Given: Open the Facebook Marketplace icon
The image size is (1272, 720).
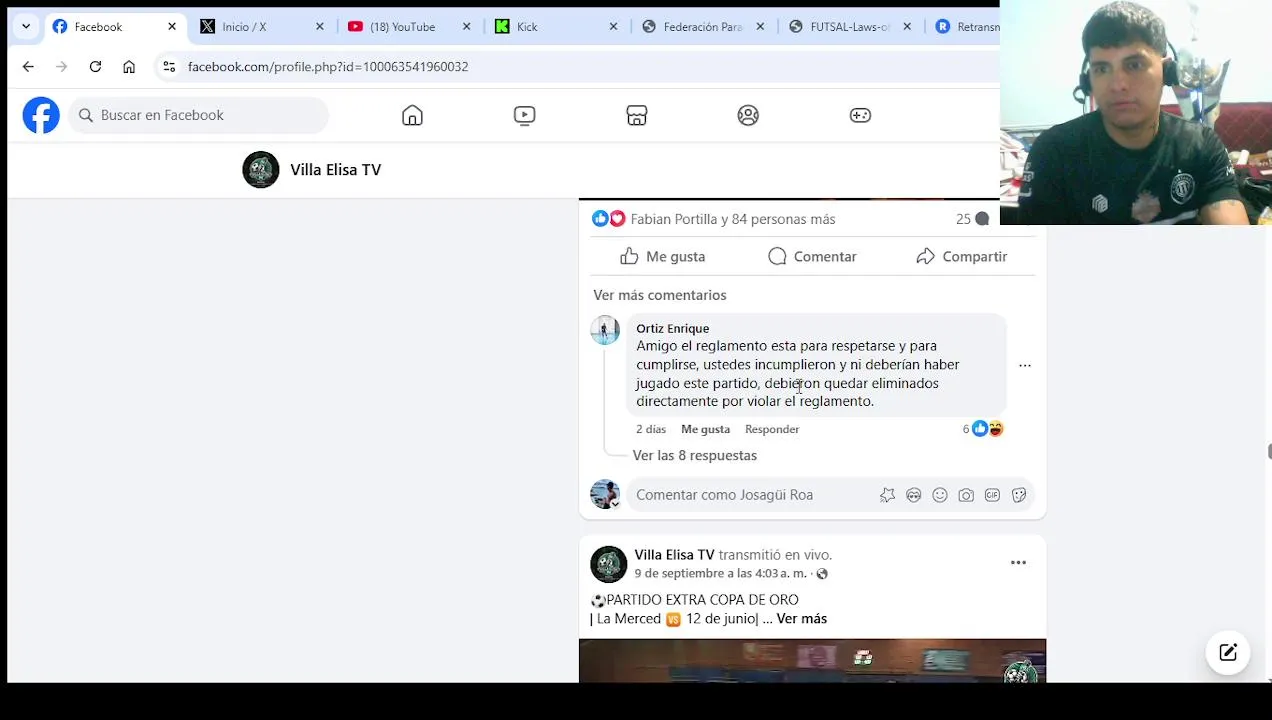Looking at the screenshot, I should pos(637,115).
